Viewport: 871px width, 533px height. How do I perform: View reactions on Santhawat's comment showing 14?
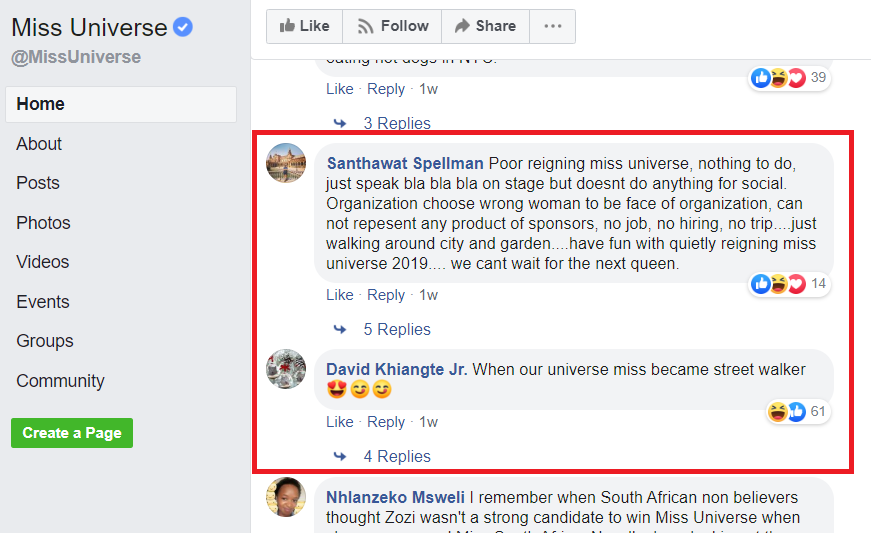tap(790, 284)
